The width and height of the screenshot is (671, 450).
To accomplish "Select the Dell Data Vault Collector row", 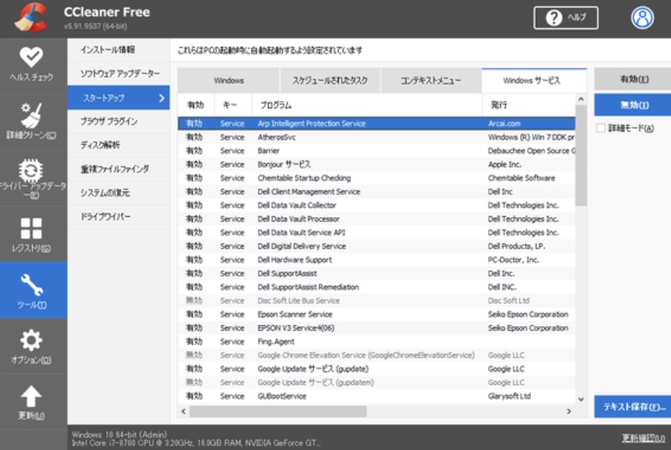I will tap(377, 205).
